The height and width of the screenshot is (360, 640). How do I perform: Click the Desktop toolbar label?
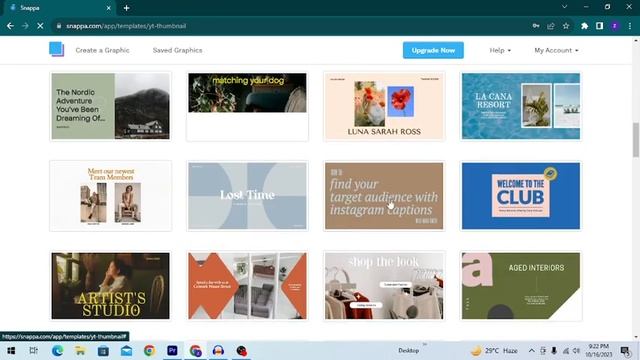(409, 351)
